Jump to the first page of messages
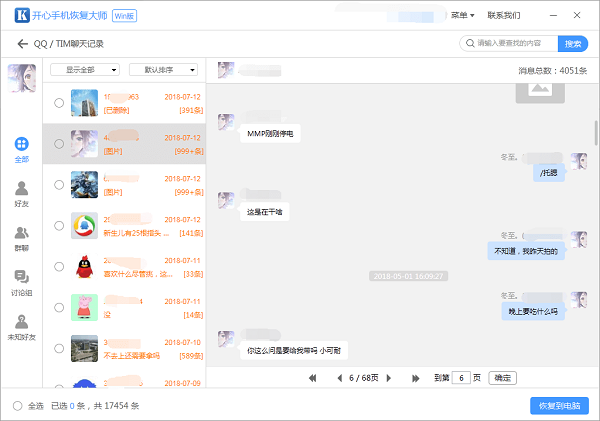 (313, 378)
